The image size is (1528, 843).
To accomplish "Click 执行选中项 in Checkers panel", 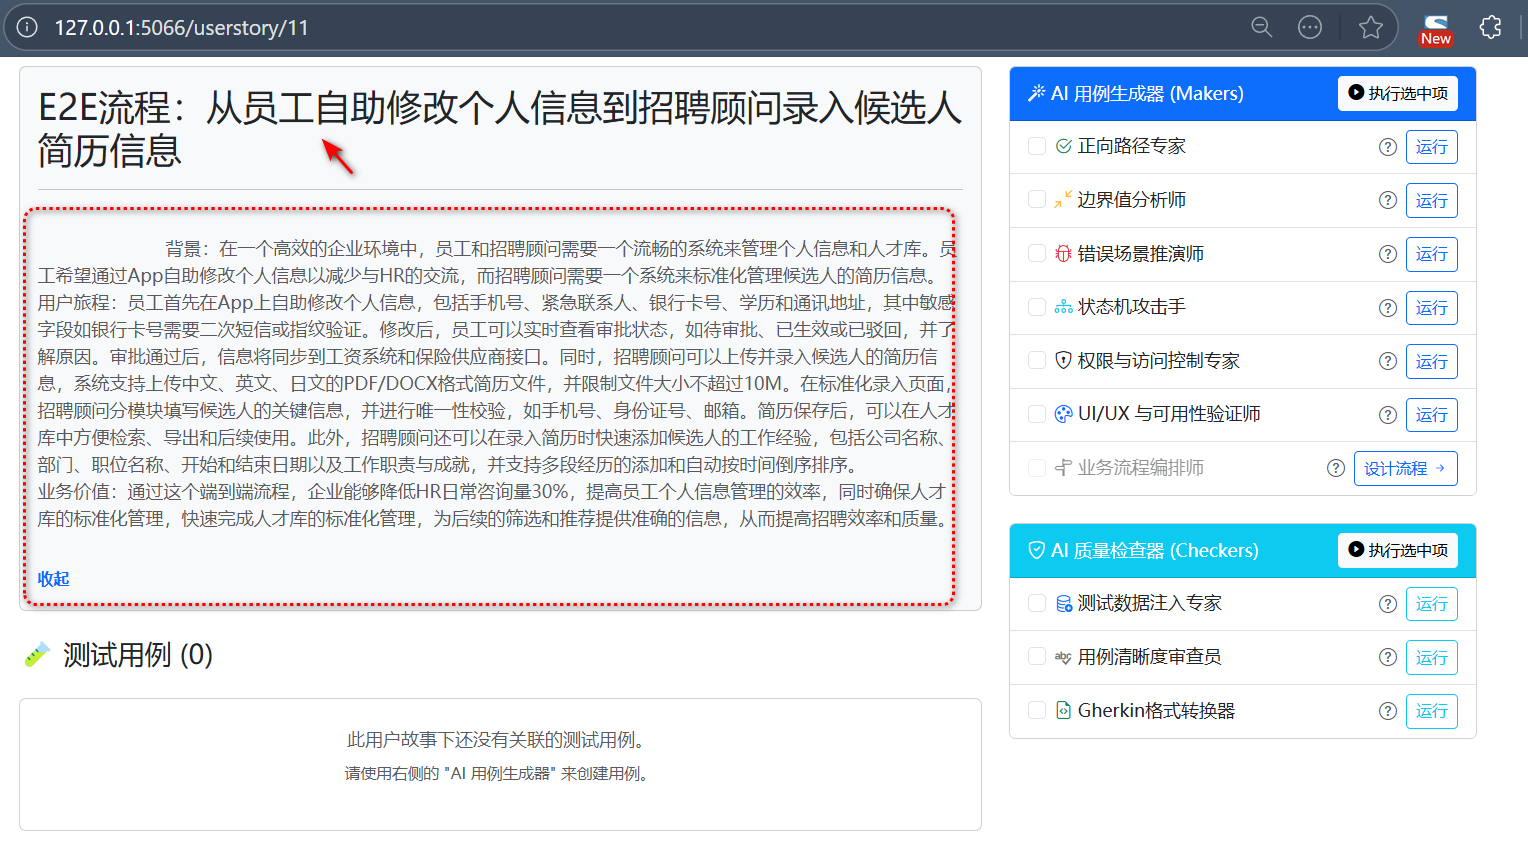I will click(1397, 550).
